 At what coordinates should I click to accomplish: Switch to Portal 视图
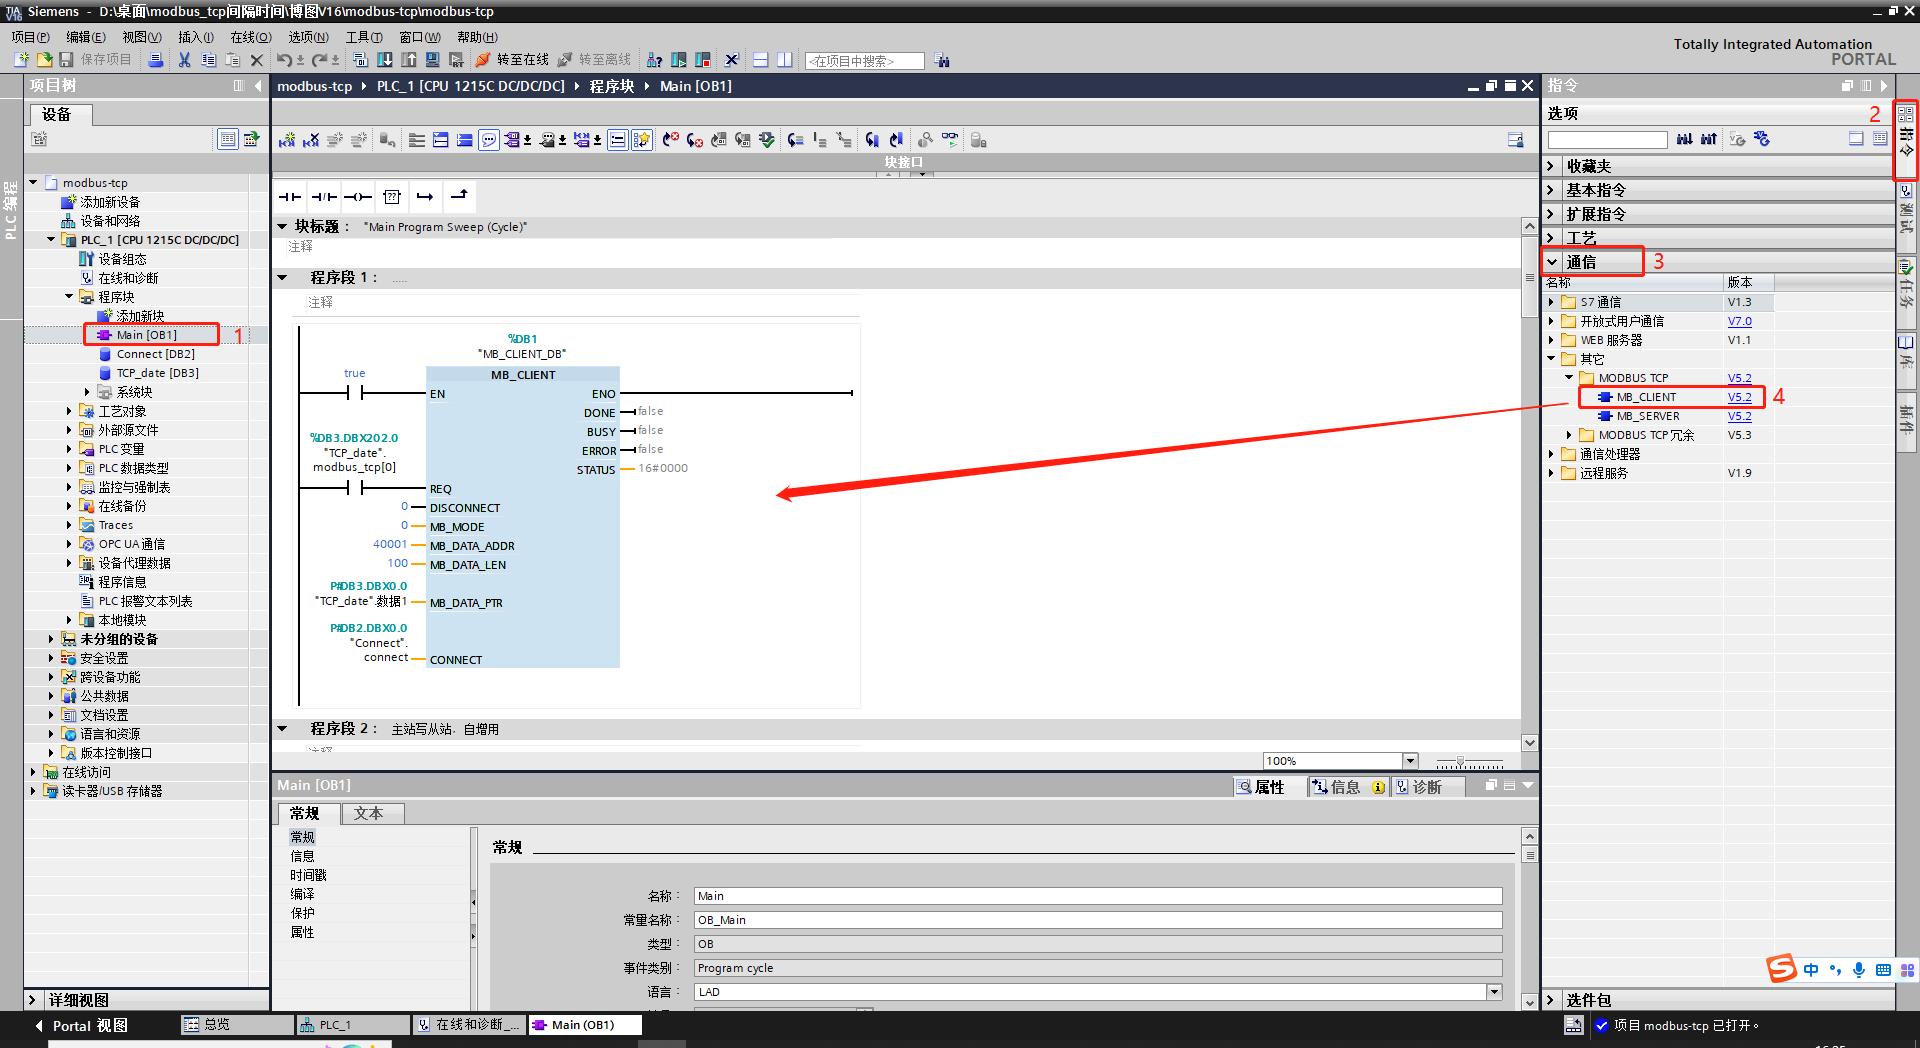(82, 1025)
